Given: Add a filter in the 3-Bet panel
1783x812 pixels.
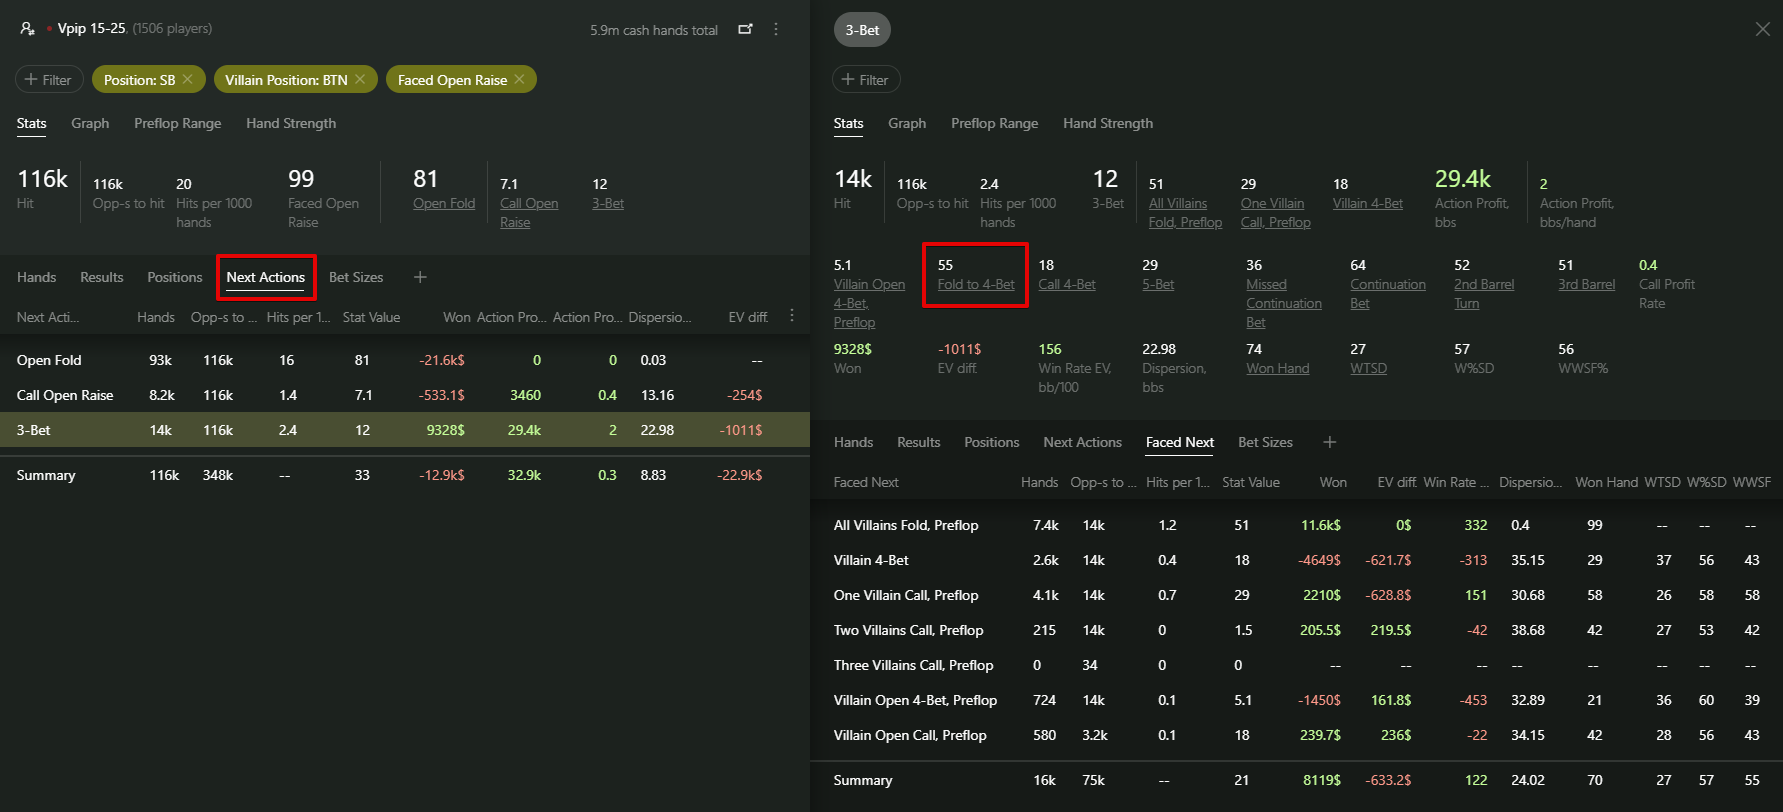Looking at the screenshot, I should click(x=865, y=80).
